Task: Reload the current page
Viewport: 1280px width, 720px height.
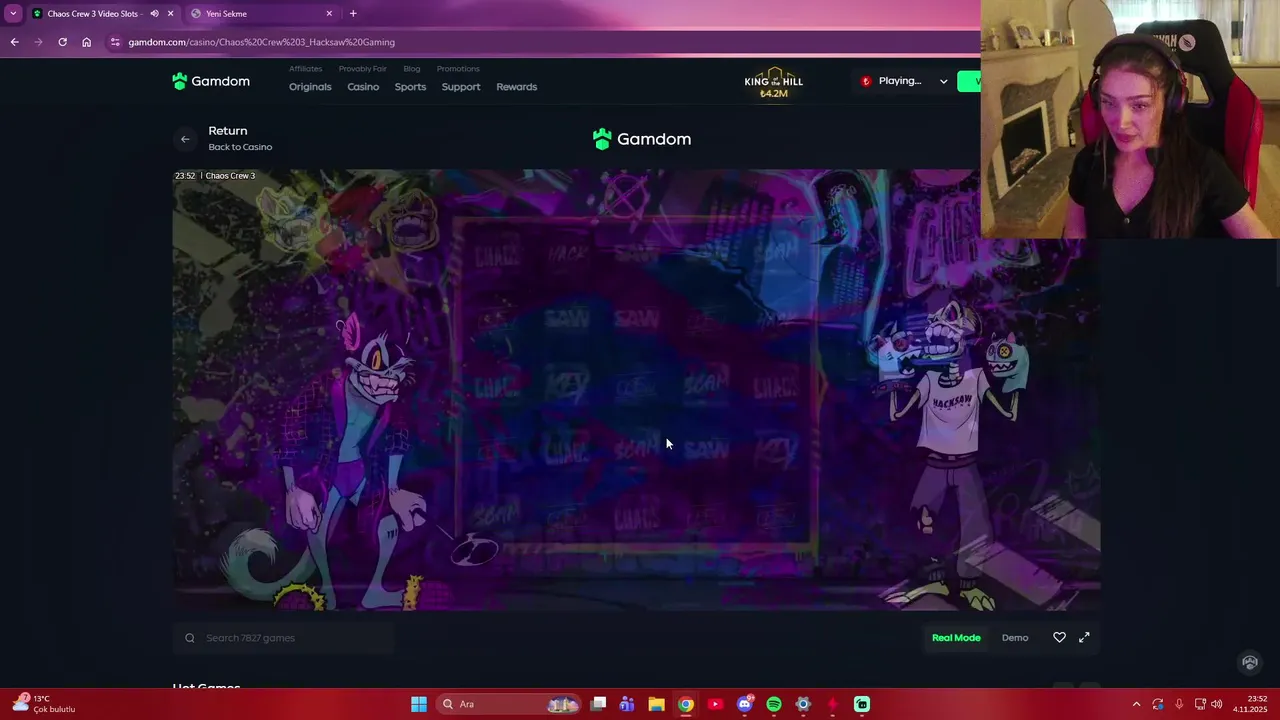Action: point(62,42)
